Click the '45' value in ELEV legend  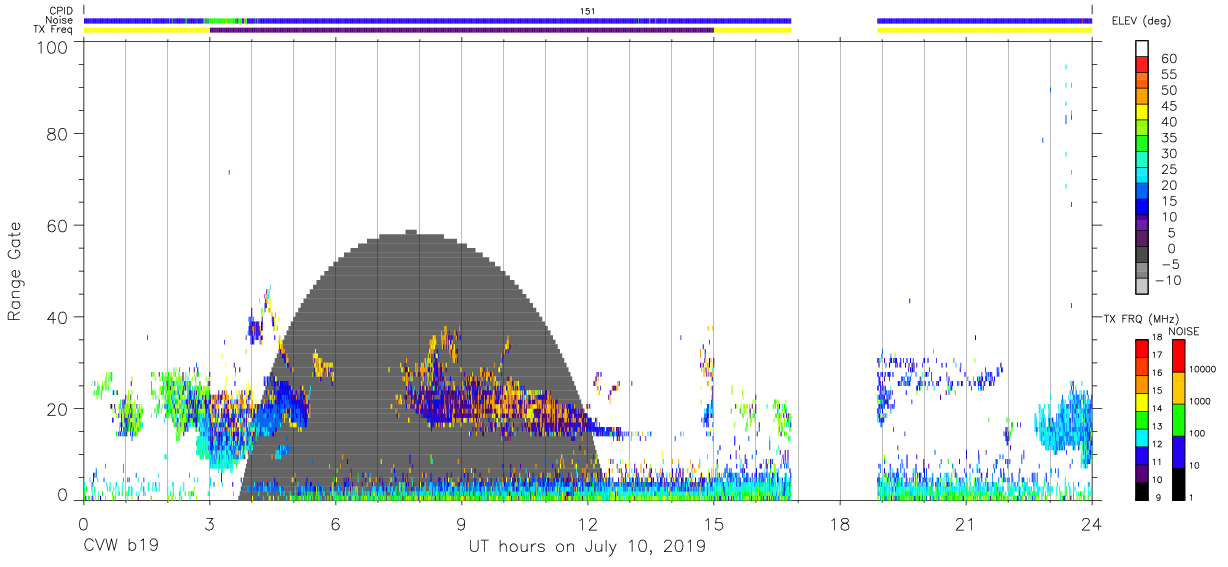click(x=1167, y=104)
